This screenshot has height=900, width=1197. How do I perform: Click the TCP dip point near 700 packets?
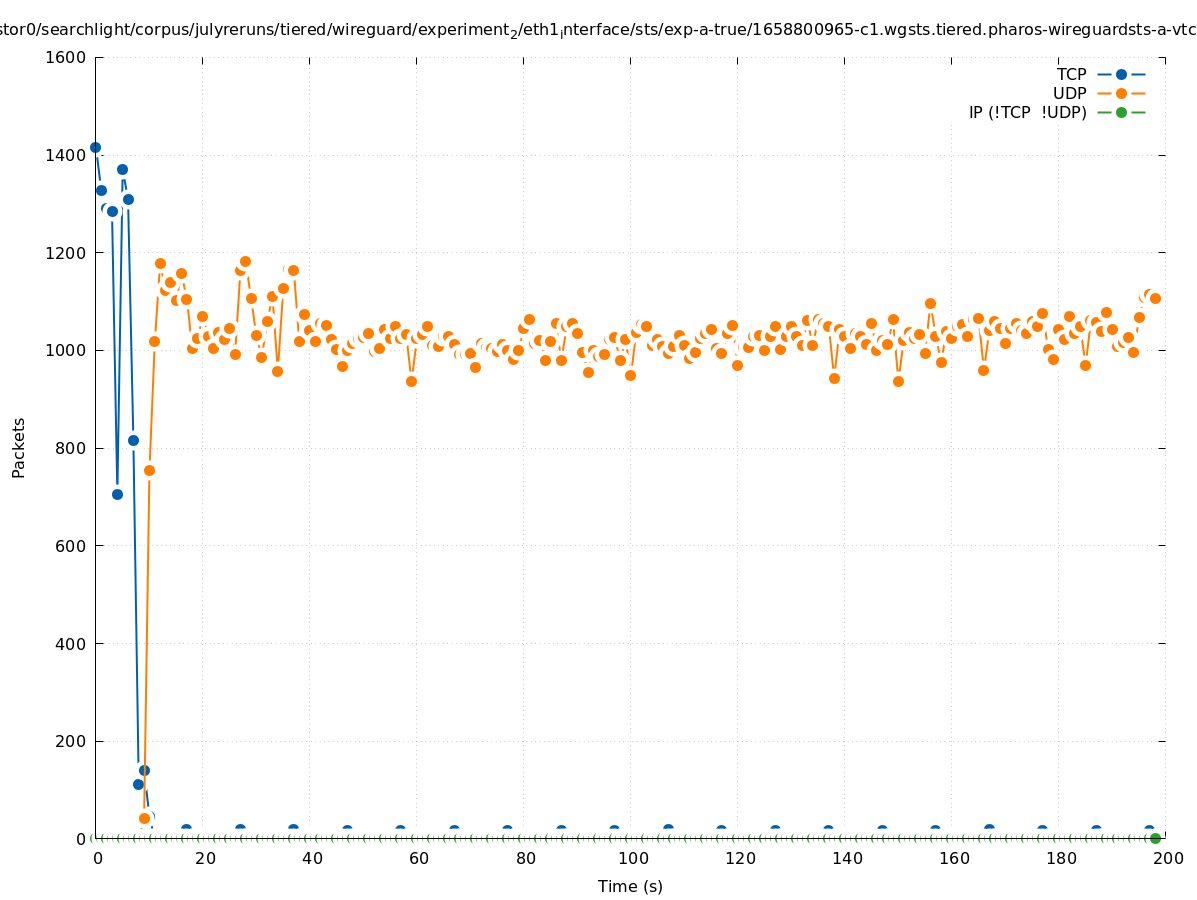(117, 494)
